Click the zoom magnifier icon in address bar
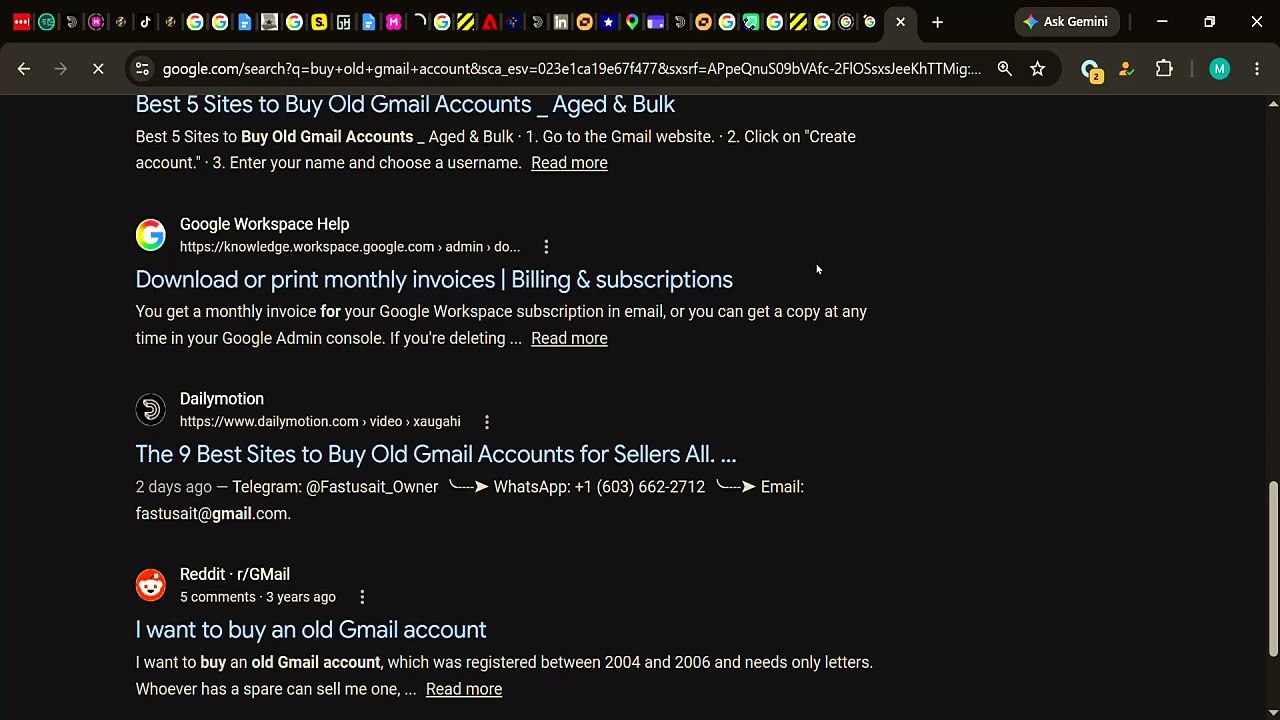 point(1004,69)
